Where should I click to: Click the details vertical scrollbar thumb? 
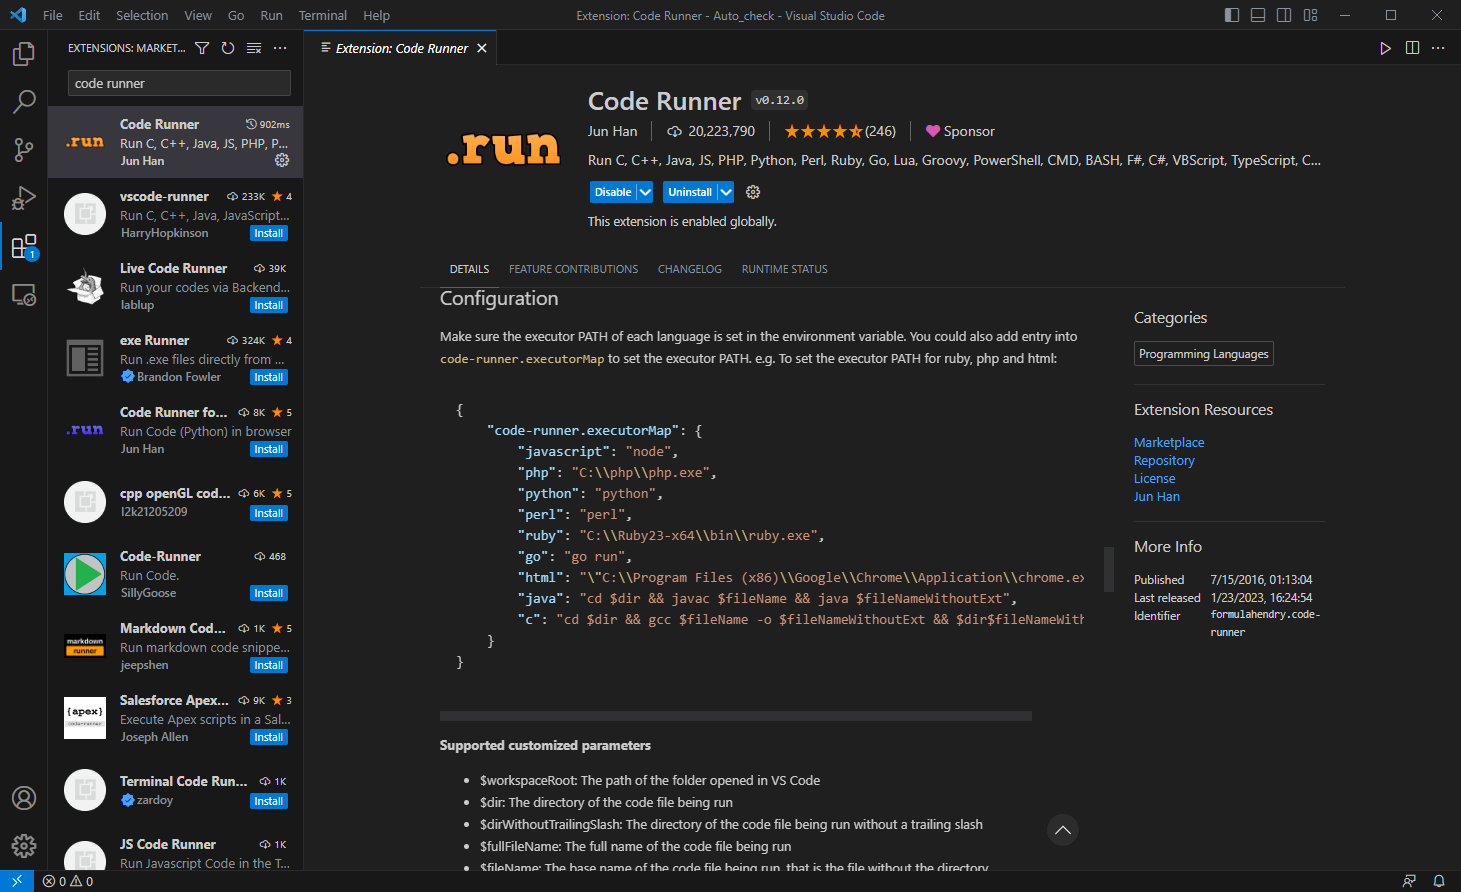coord(1108,569)
